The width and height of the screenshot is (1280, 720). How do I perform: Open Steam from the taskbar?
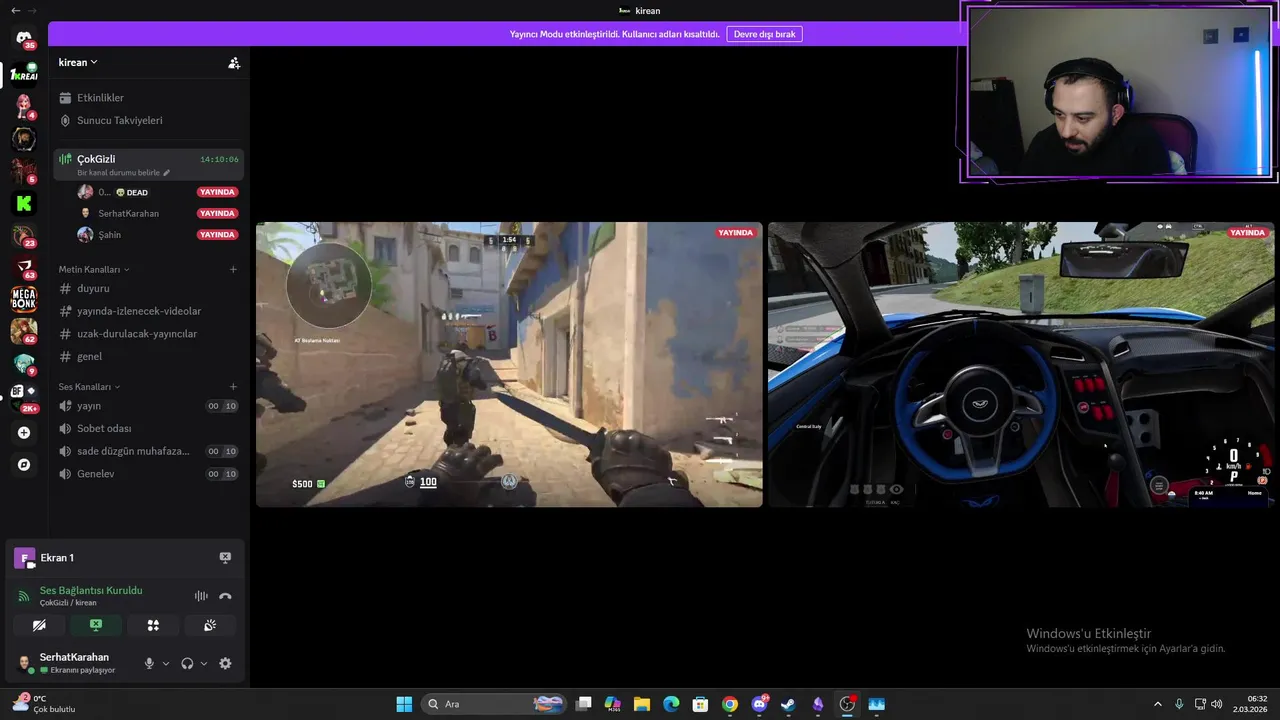click(788, 704)
